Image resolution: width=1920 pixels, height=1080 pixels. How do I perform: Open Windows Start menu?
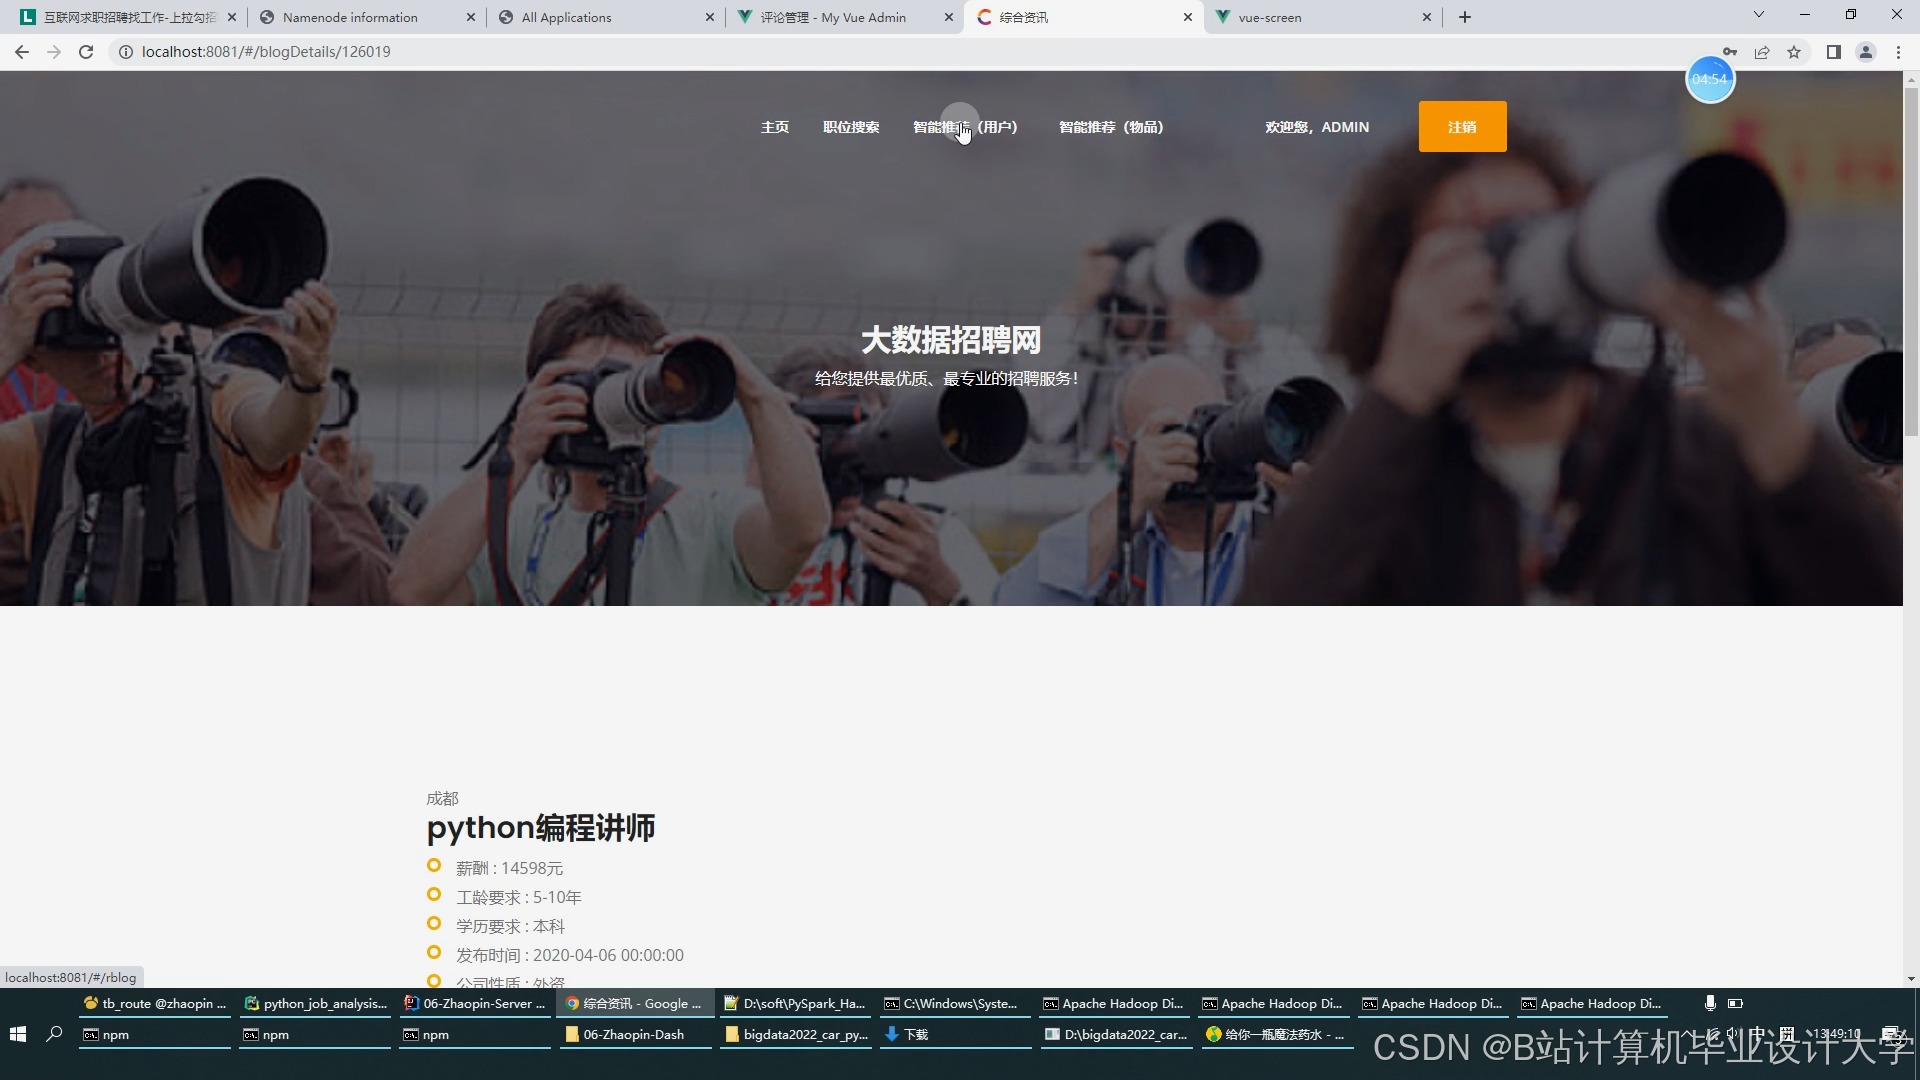click(x=17, y=1034)
